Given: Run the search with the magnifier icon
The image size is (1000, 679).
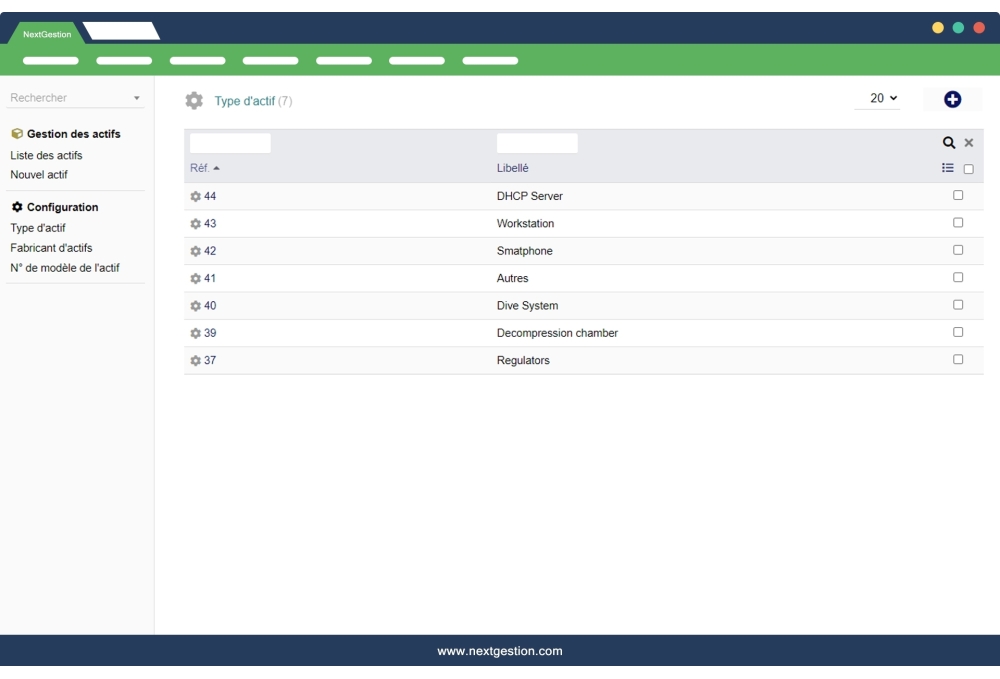Looking at the screenshot, I should 948,142.
